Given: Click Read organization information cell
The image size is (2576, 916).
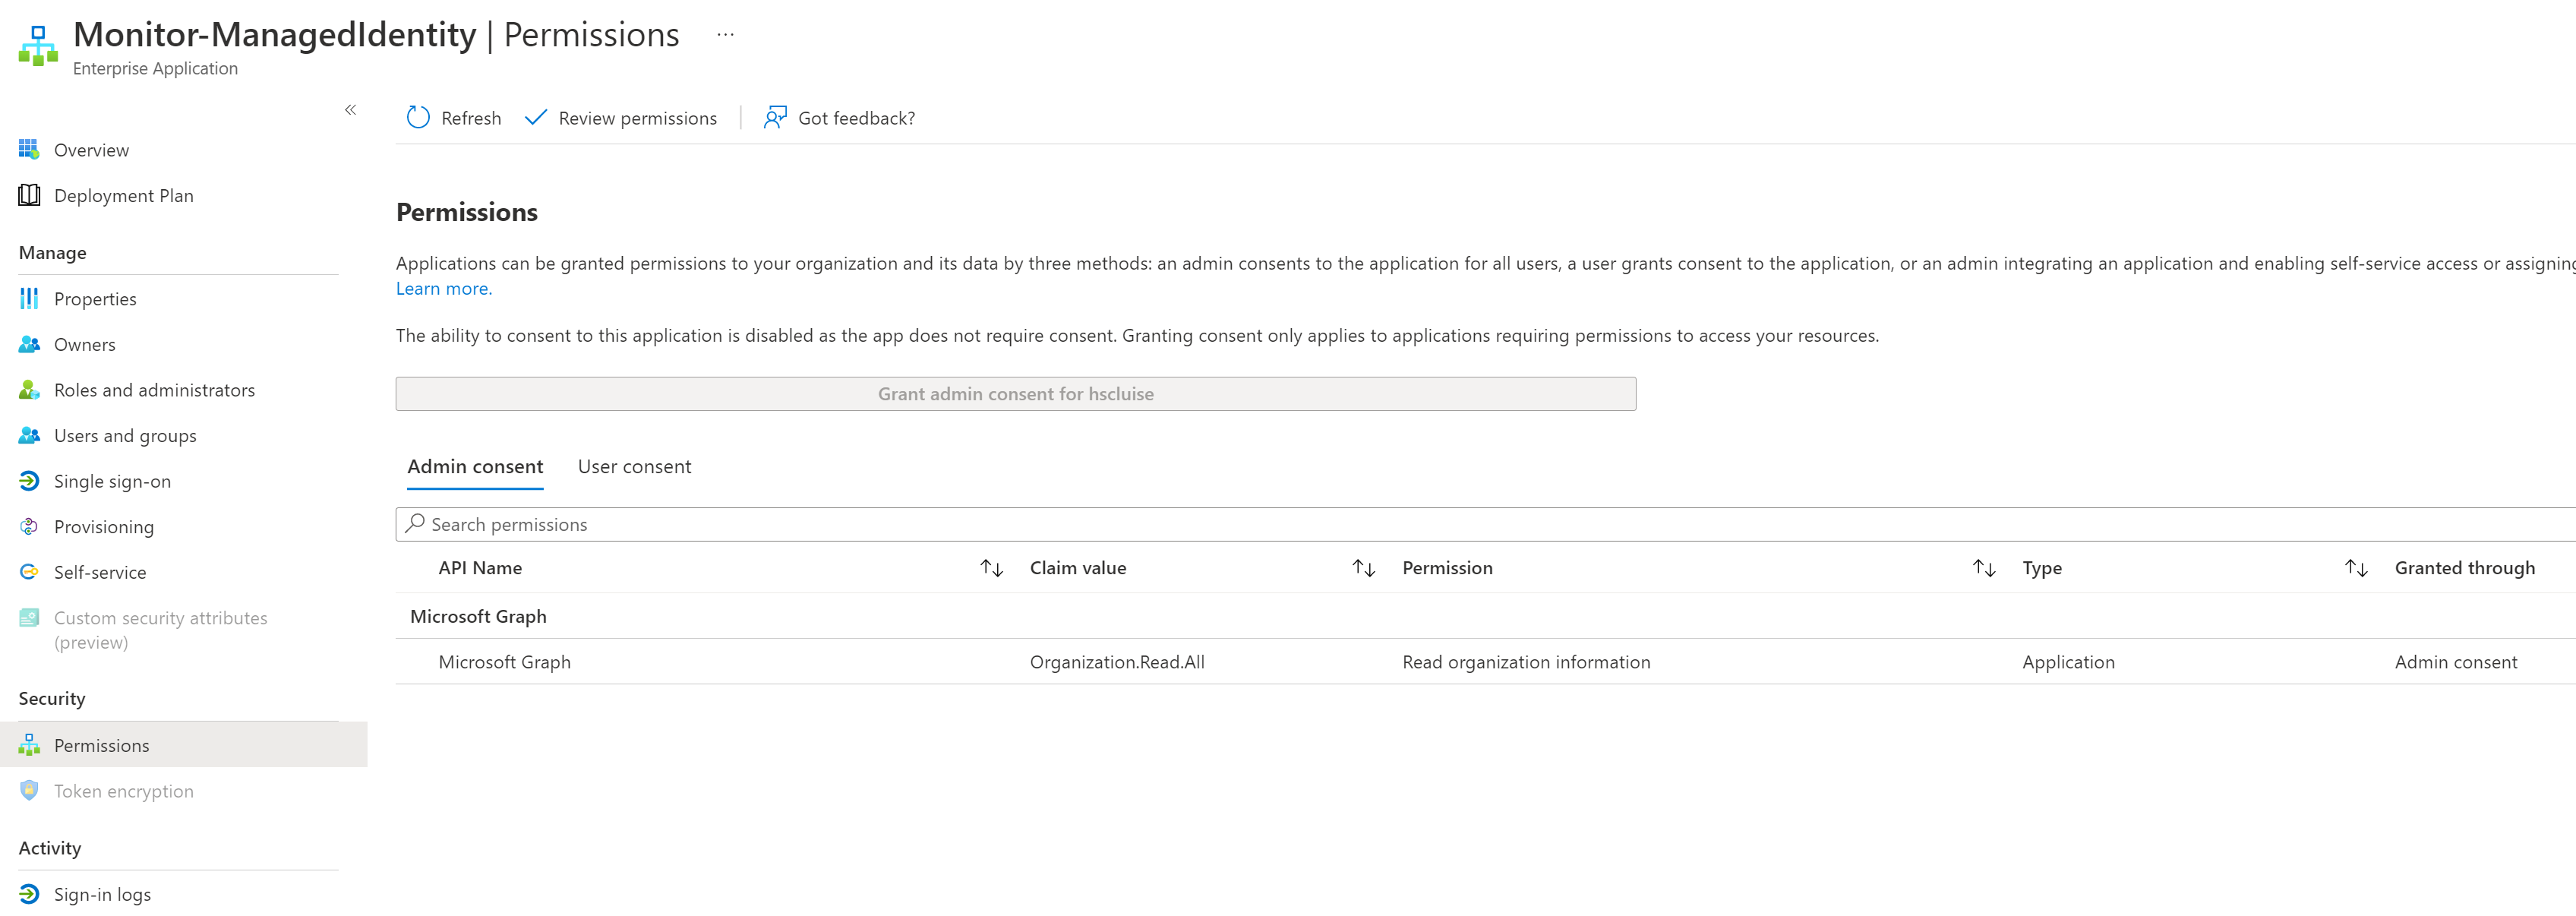Looking at the screenshot, I should 1526,662.
